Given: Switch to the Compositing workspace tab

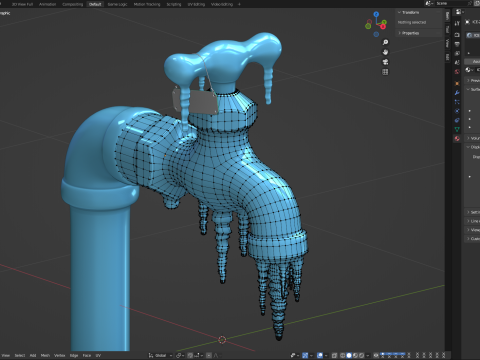Looking at the screenshot, I should (73, 4).
